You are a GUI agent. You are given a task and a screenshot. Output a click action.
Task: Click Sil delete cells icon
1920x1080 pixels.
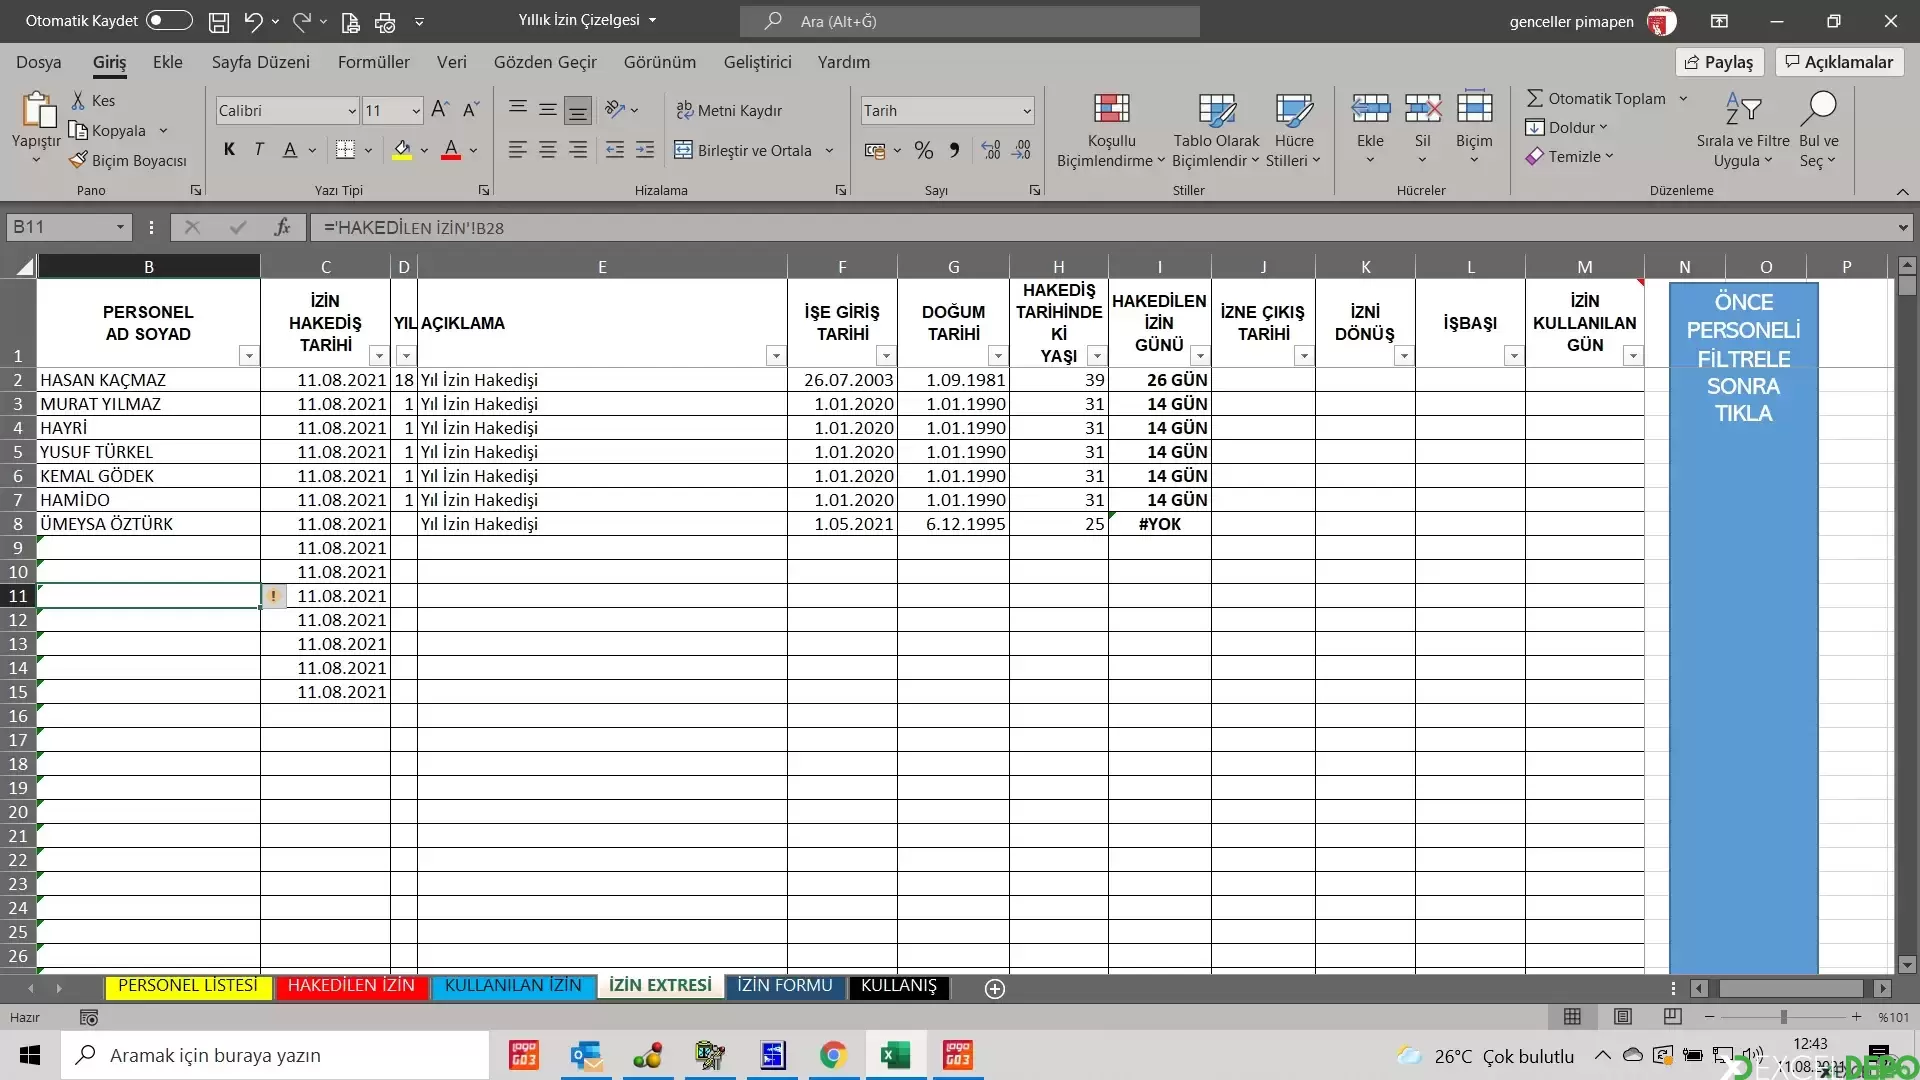tap(1422, 108)
